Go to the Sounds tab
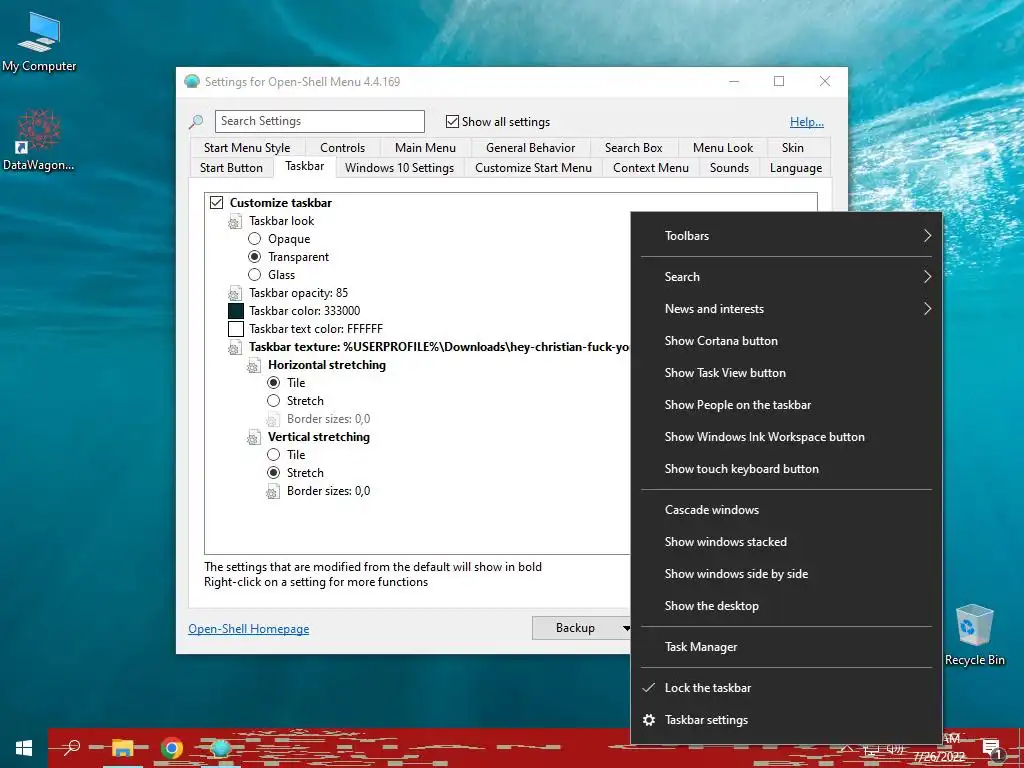Screen dimensions: 1024x768 pyautogui.click(x=729, y=168)
